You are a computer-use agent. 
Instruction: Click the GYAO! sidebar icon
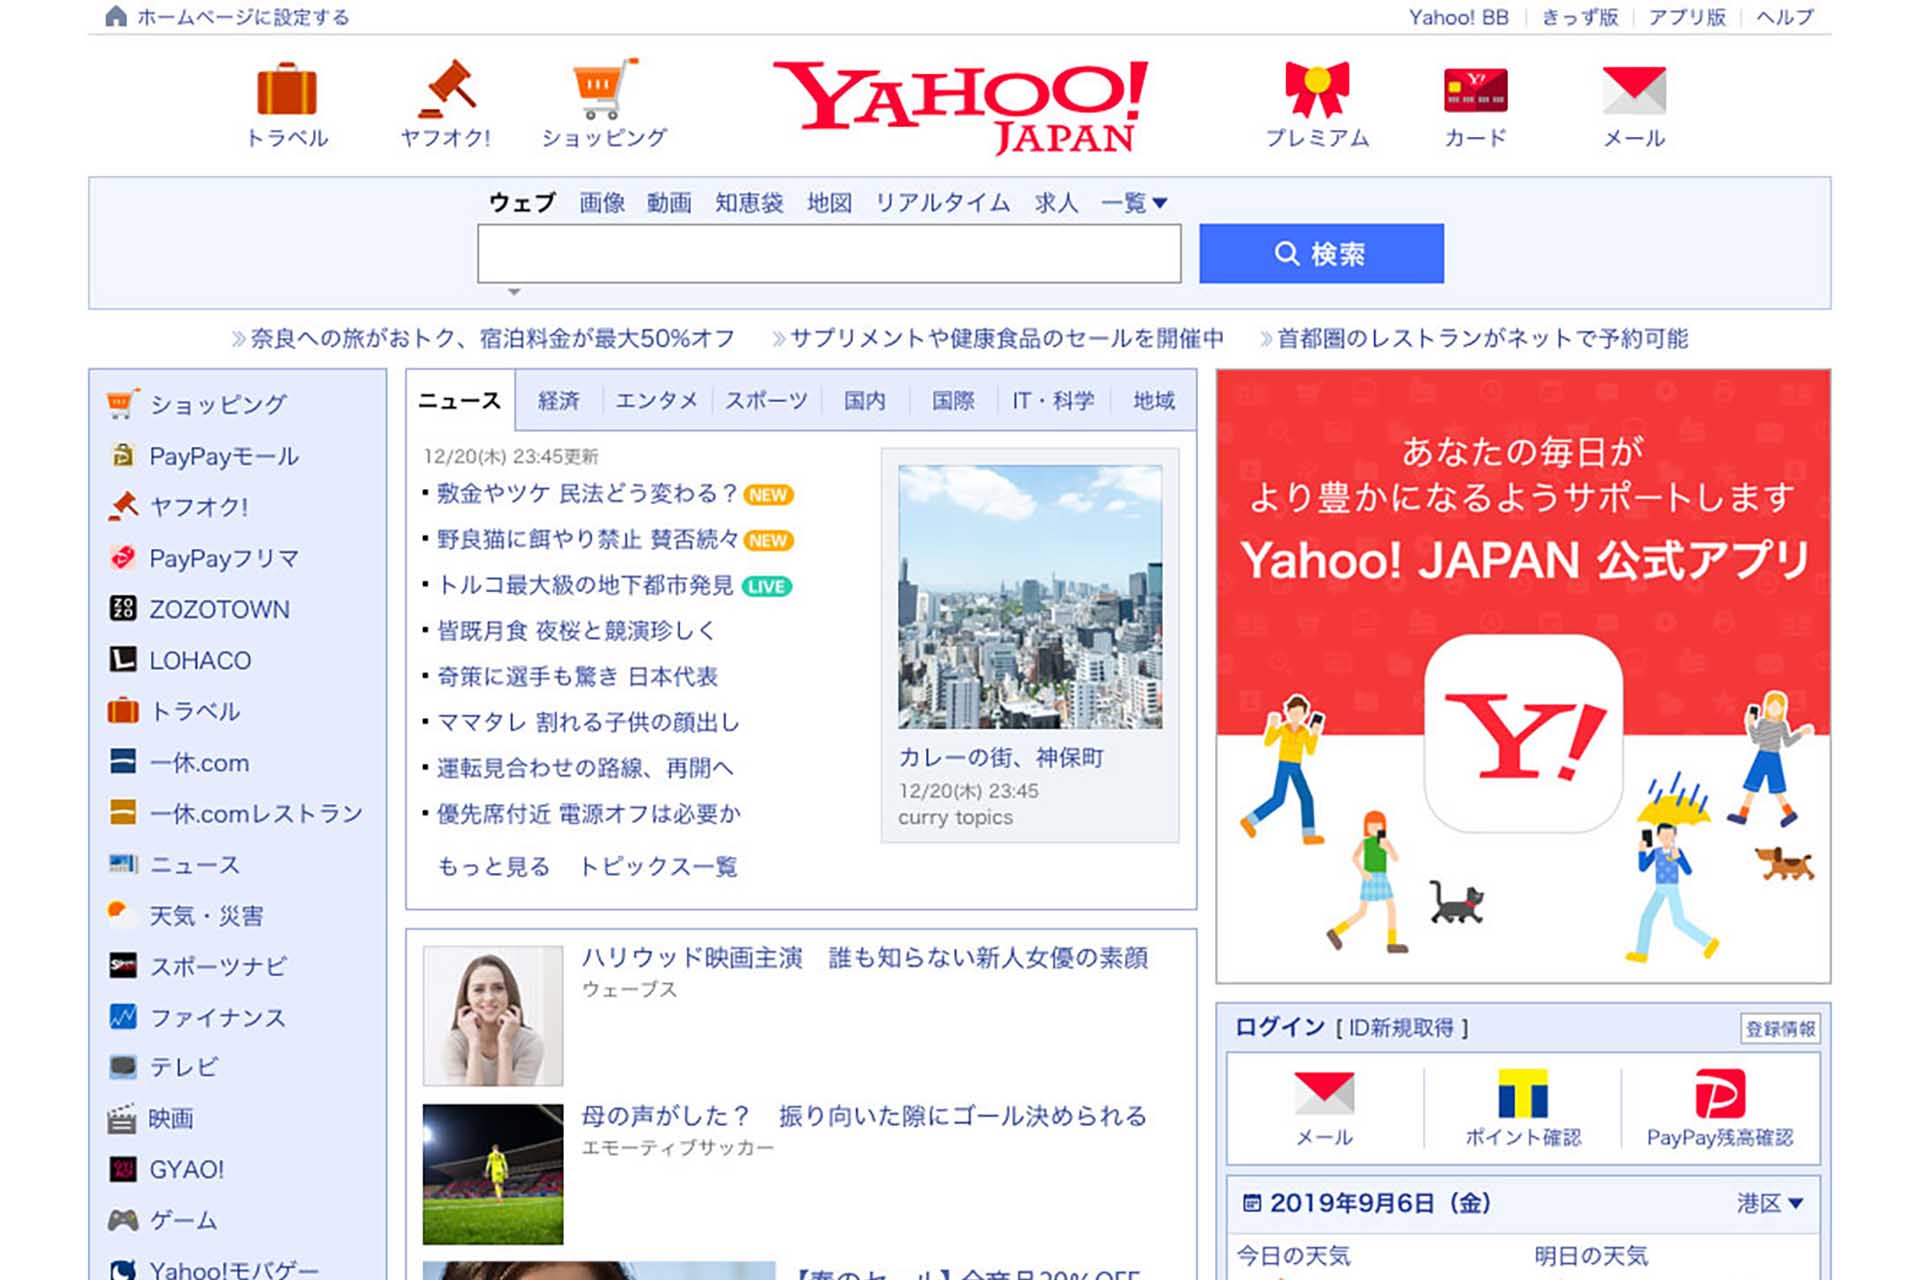pyautogui.click(x=123, y=1169)
